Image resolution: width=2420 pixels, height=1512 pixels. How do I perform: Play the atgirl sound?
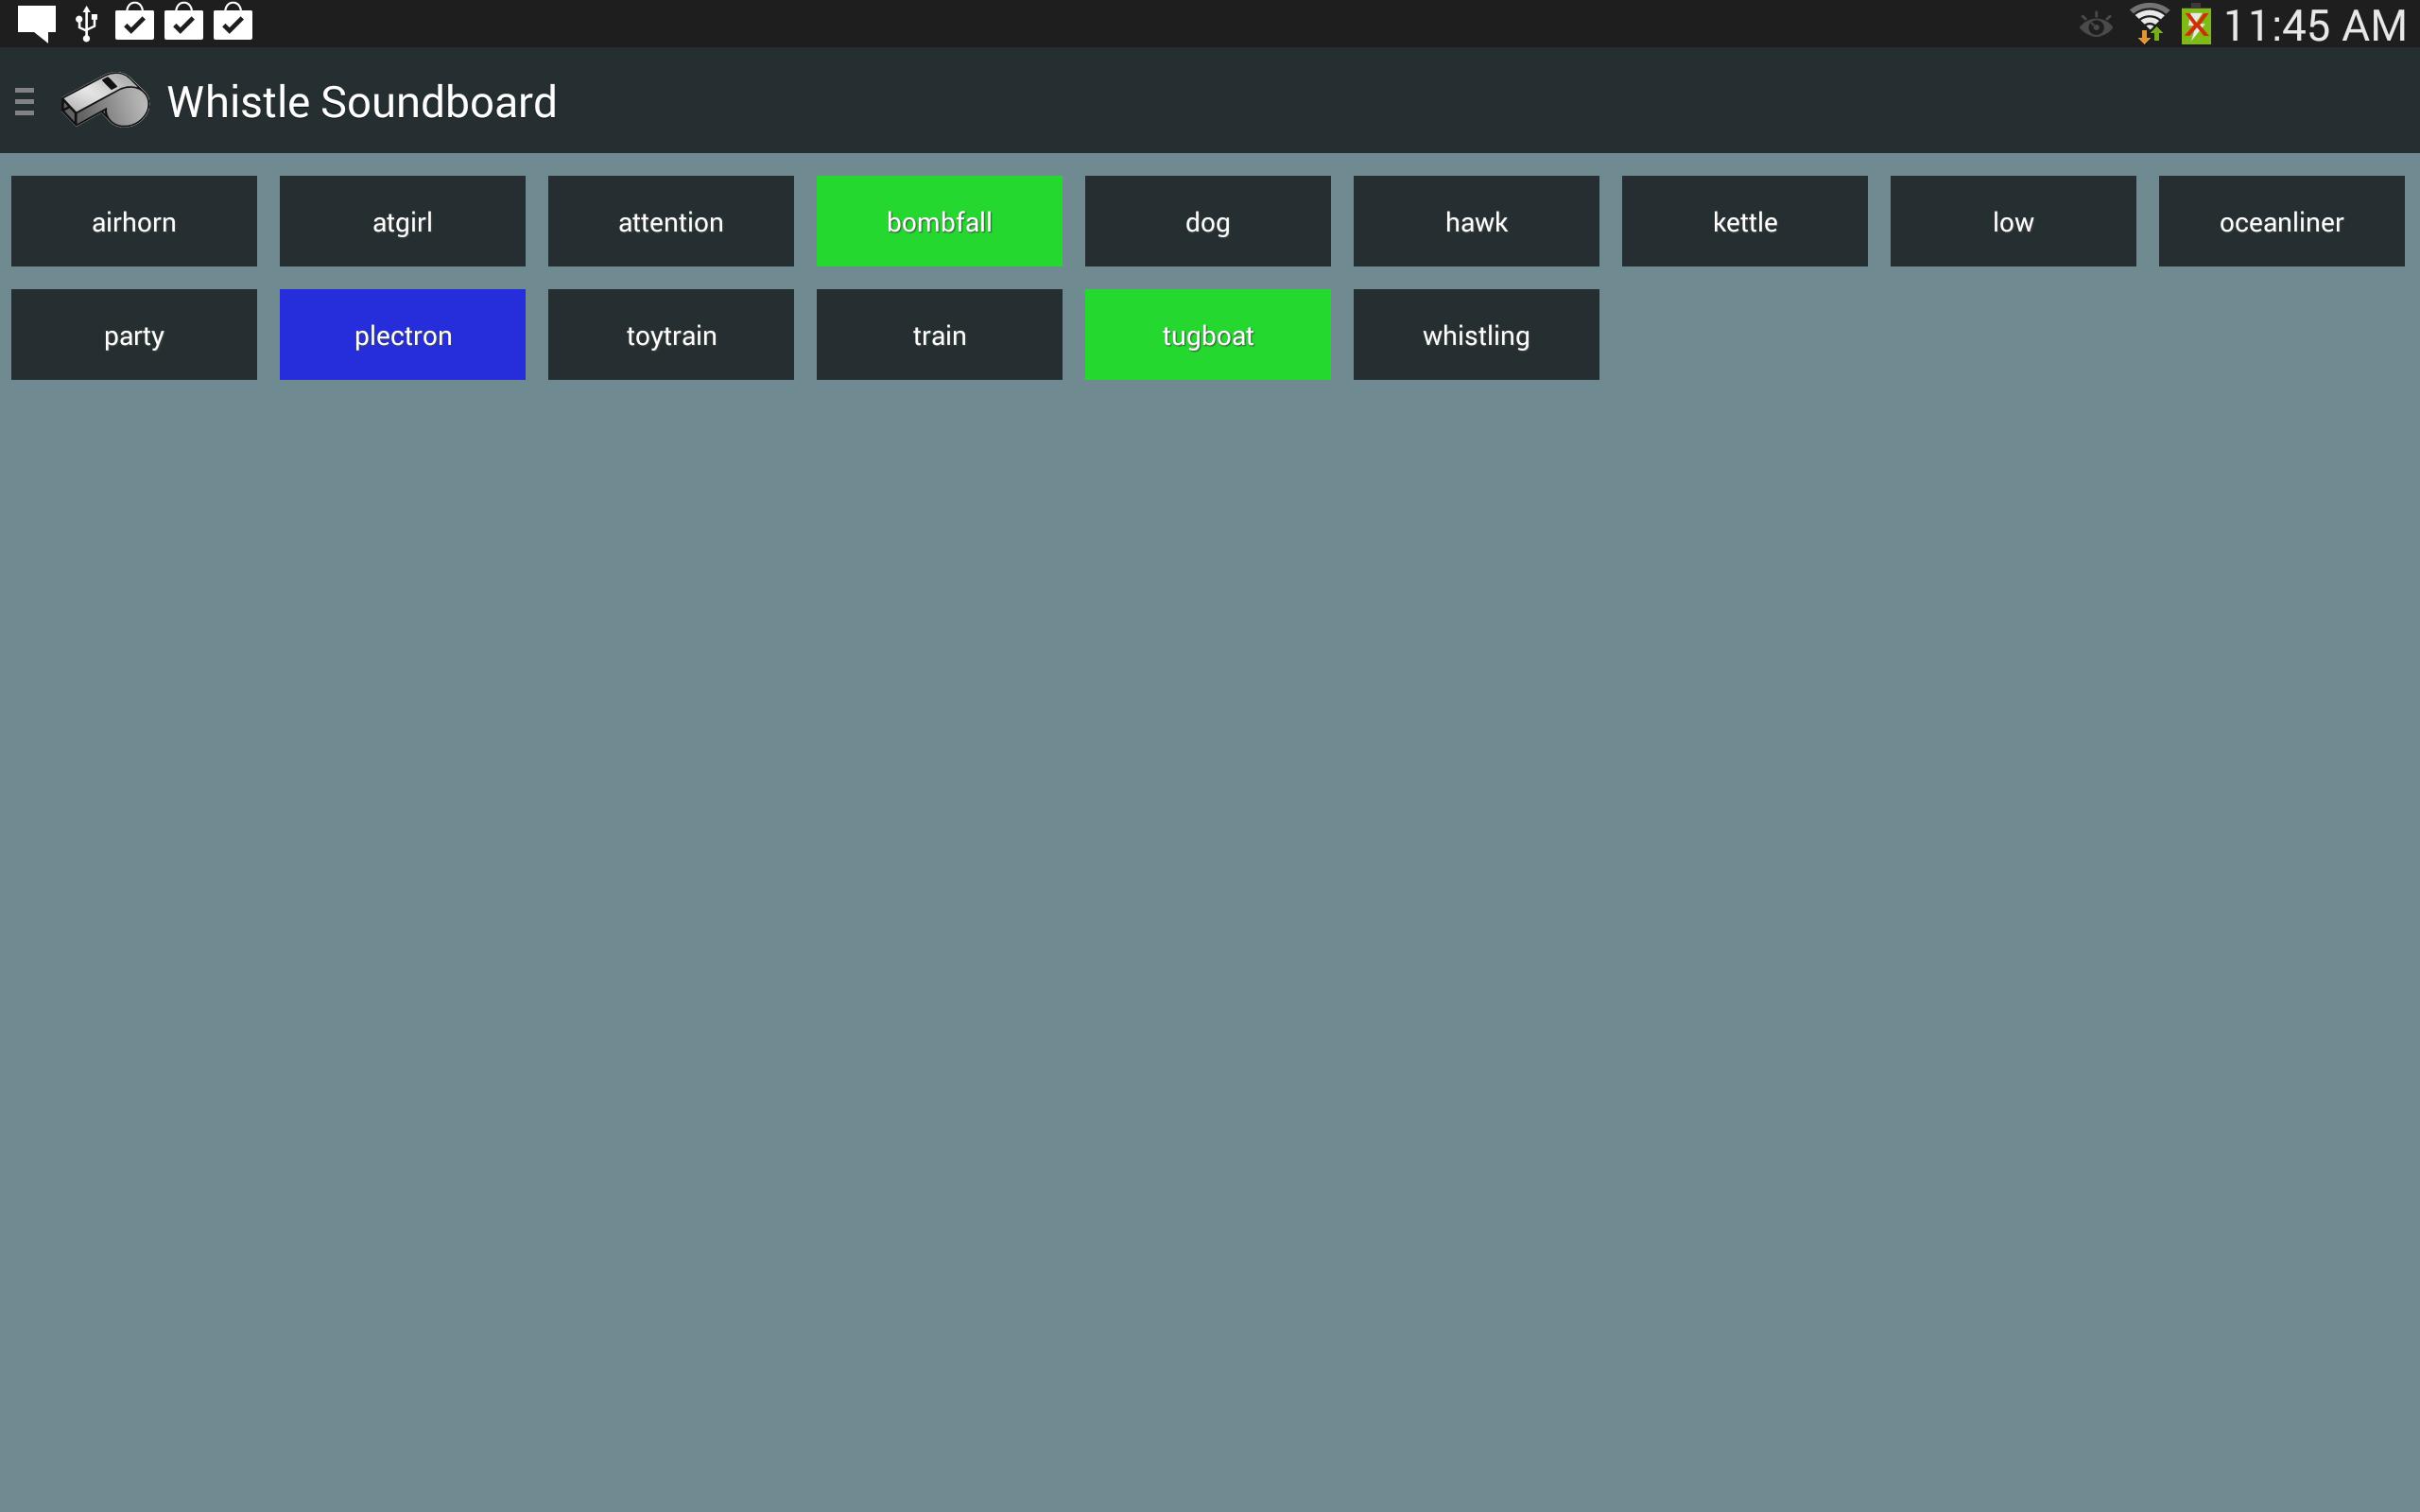pos(402,221)
